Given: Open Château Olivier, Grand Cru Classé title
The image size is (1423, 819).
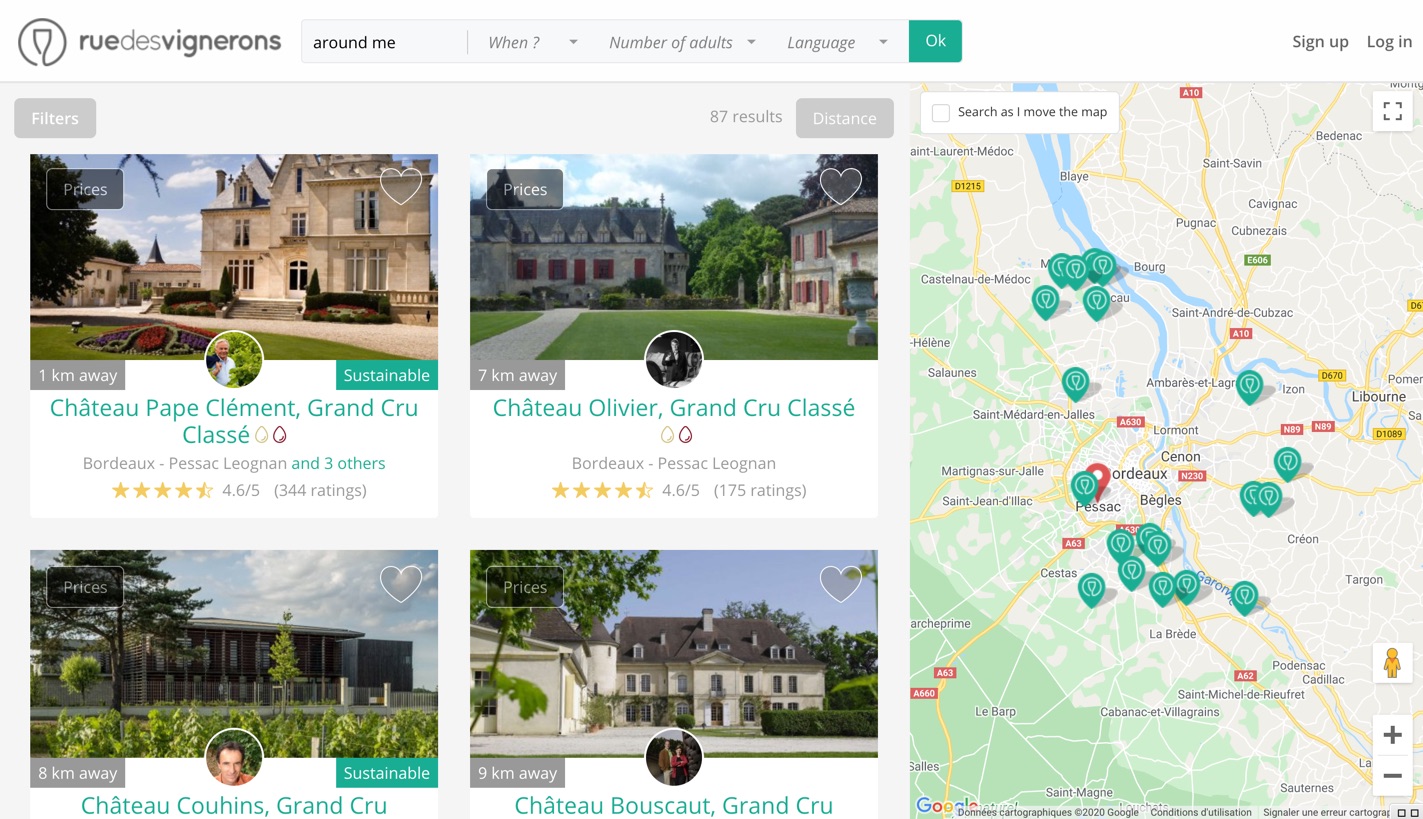Looking at the screenshot, I should click(x=674, y=408).
